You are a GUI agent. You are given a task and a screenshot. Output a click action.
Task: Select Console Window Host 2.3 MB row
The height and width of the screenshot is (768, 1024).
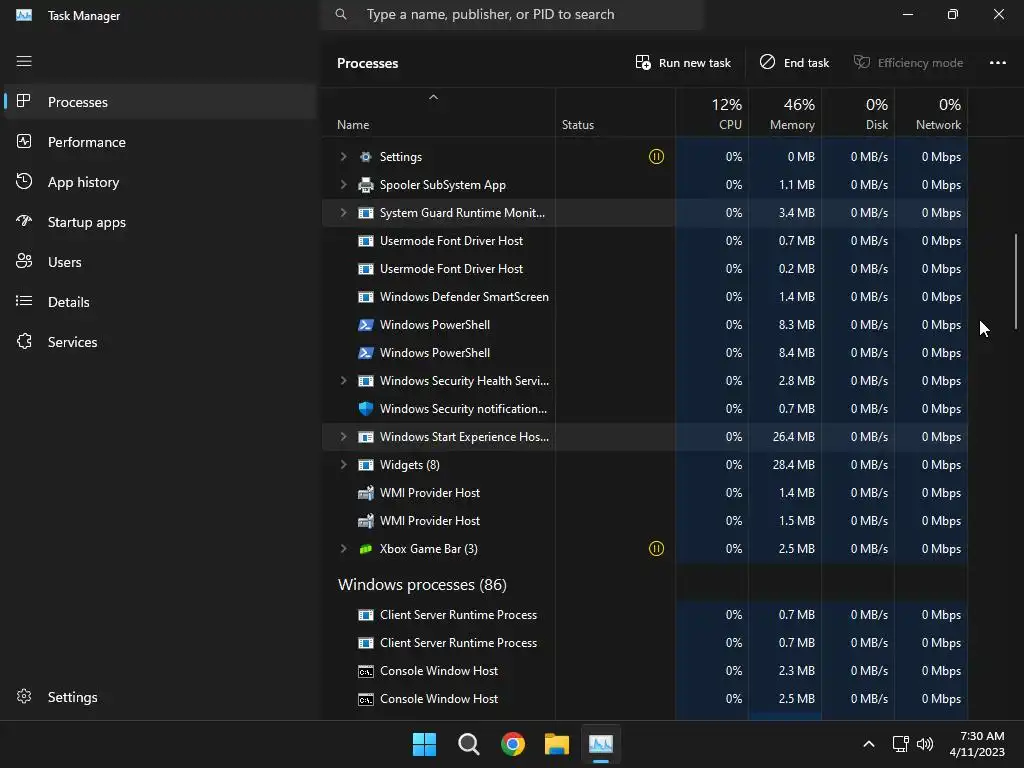645,671
